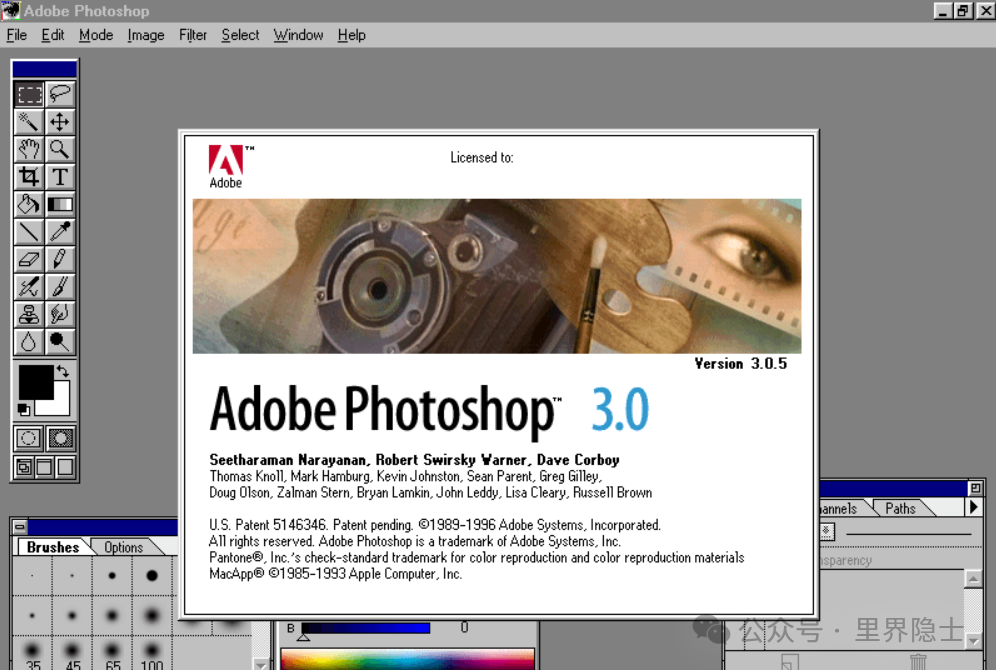
Task: Collapse the Layers palette with zoom box
Action: click(x=975, y=488)
